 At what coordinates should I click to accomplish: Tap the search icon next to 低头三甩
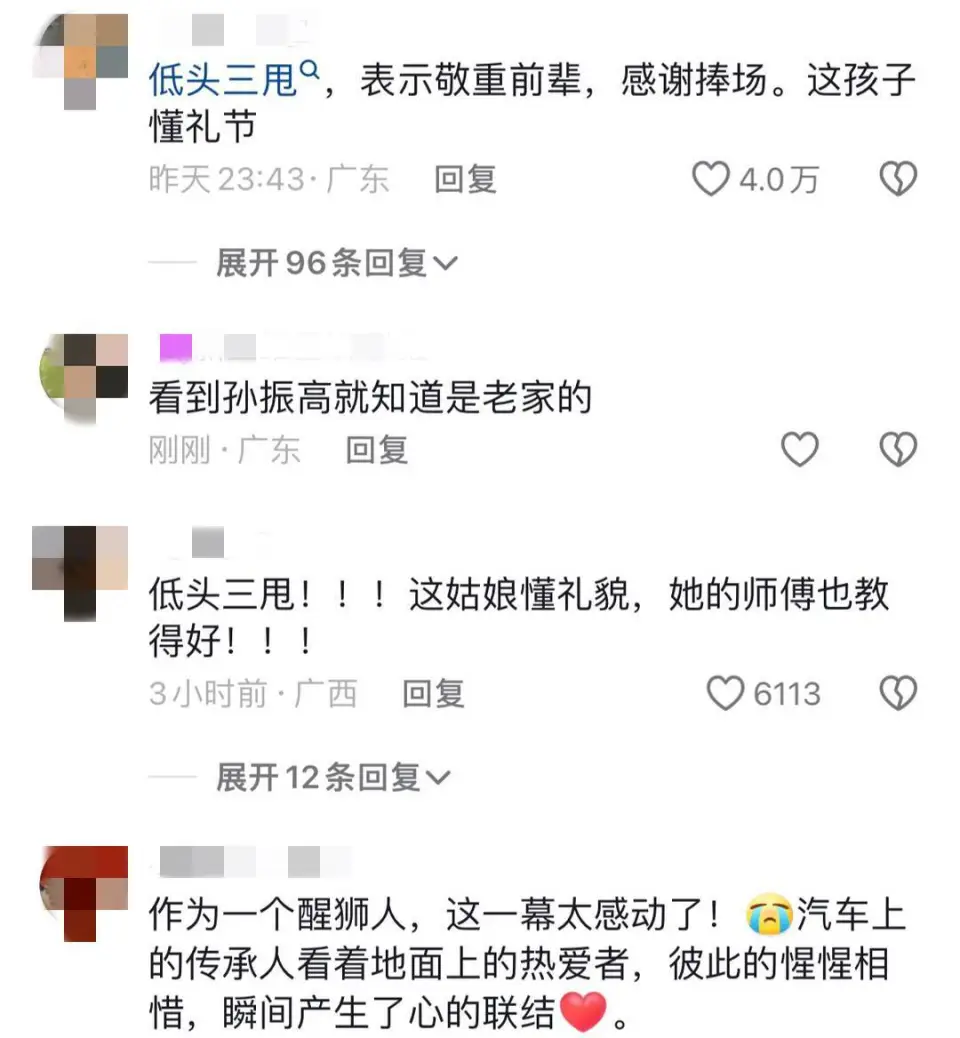pos(309,70)
